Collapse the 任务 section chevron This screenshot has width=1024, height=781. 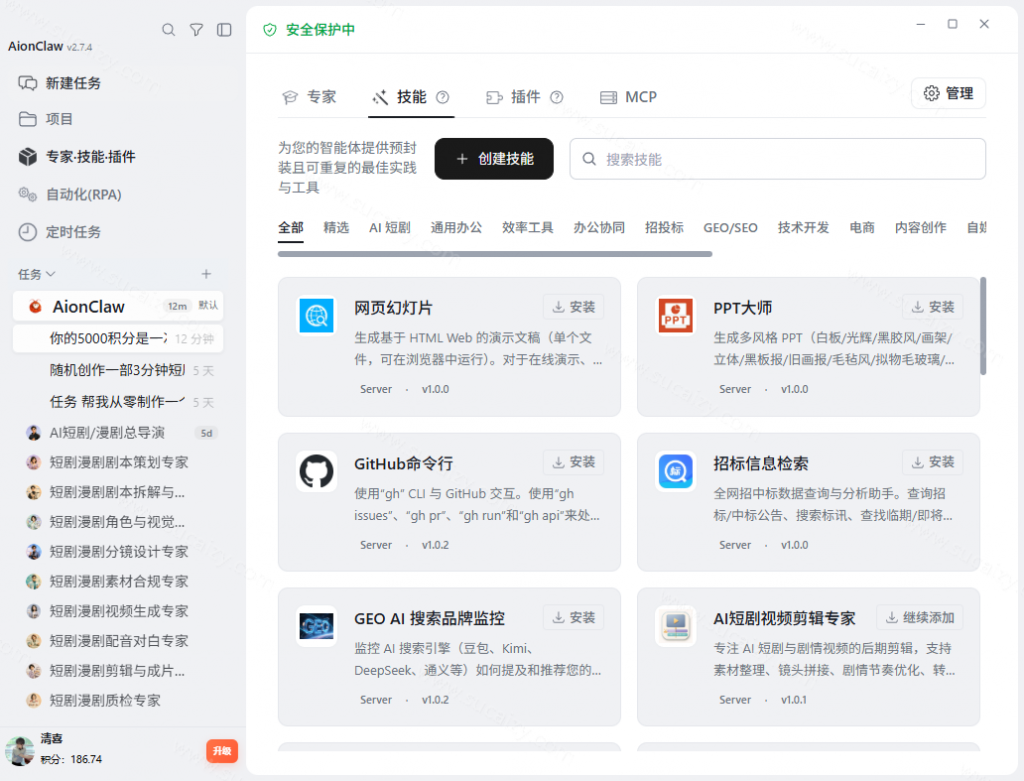point(51,274)
